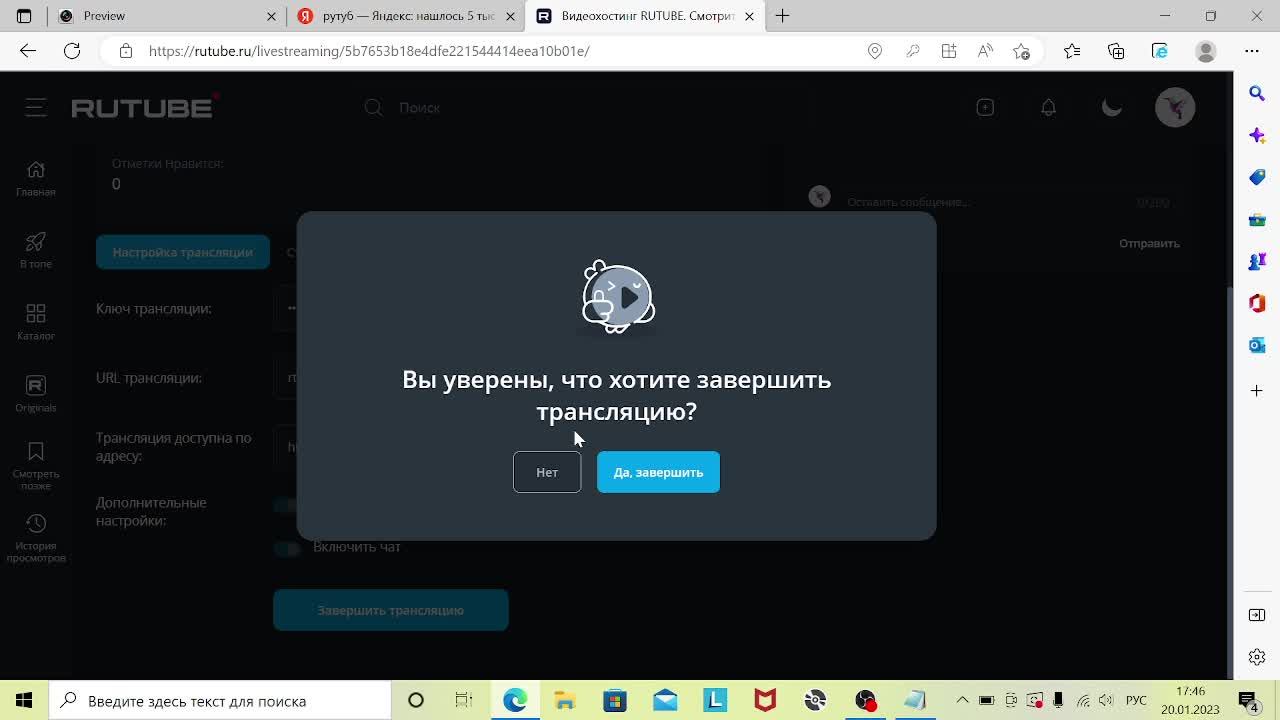Open the Favorites list
Image resolution: width=1280 pixels, height=720 pixels.
(x=1072, y=51)
